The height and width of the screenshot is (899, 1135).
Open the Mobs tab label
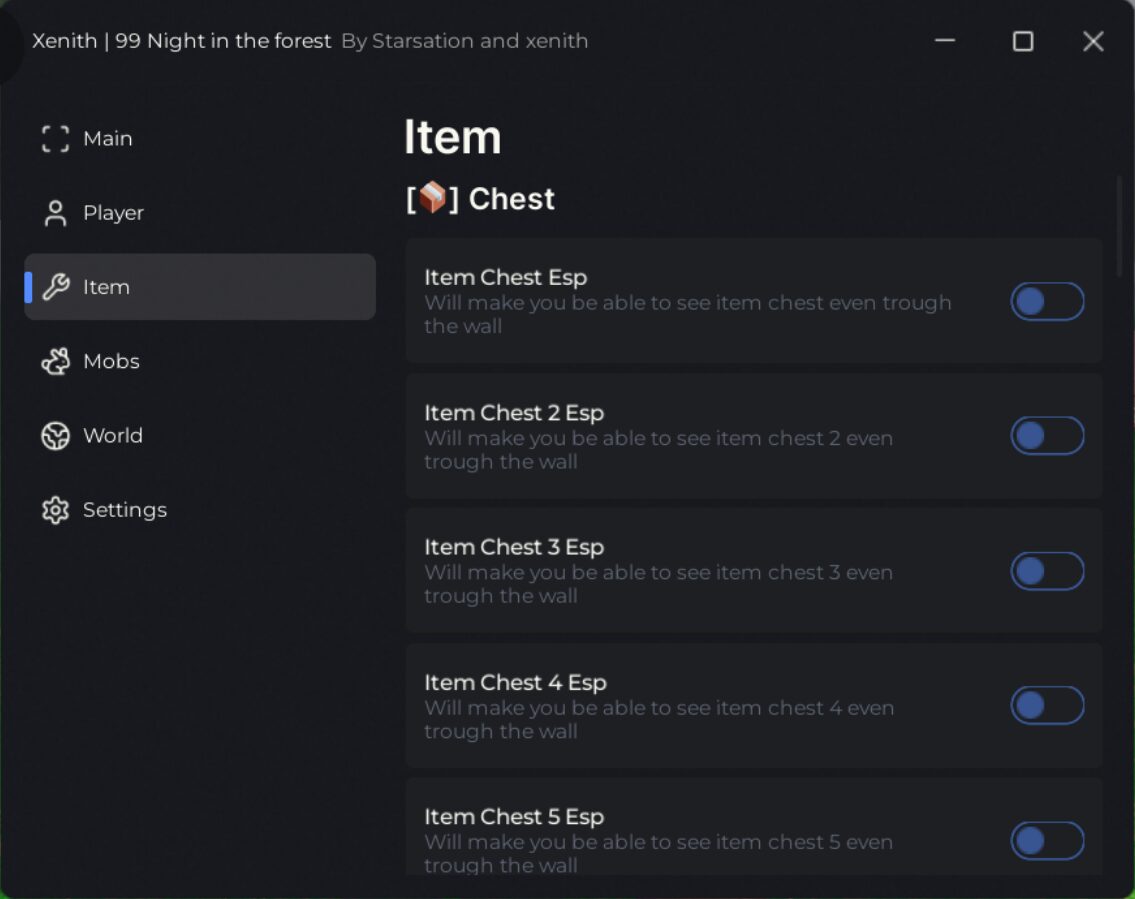(x=111, y=361)
